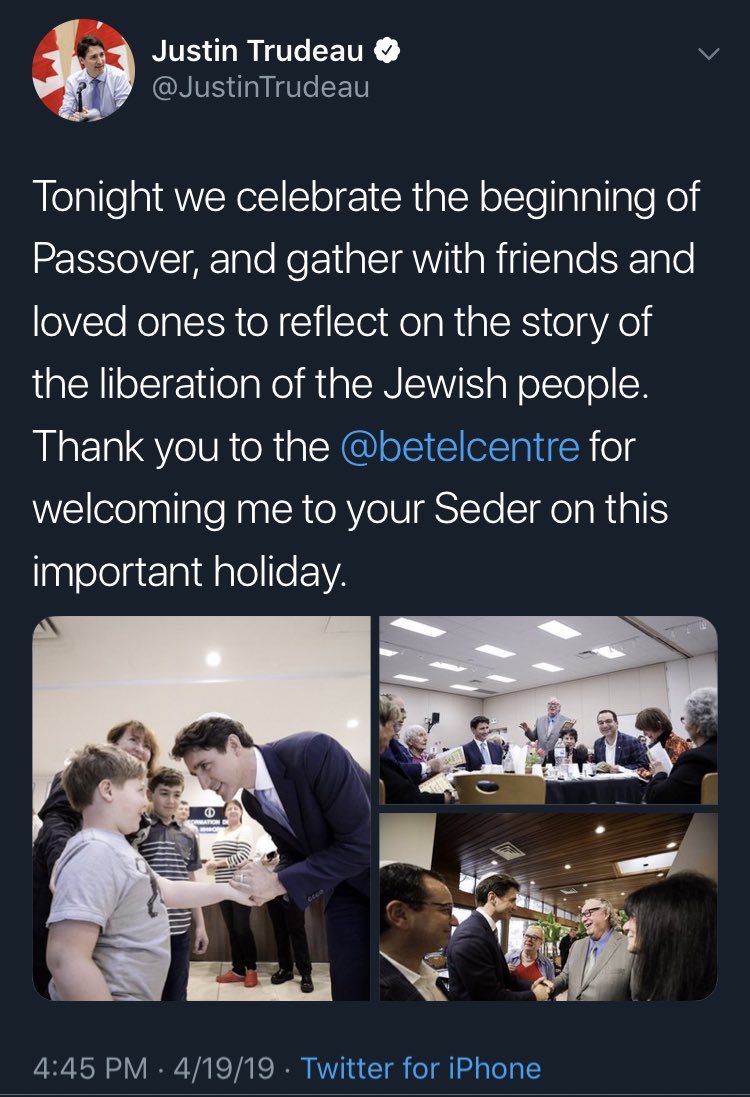750x1097 pixels.
Task: Tap the 'liberation of the Jewish people' line
Action: tap(341, 385)
